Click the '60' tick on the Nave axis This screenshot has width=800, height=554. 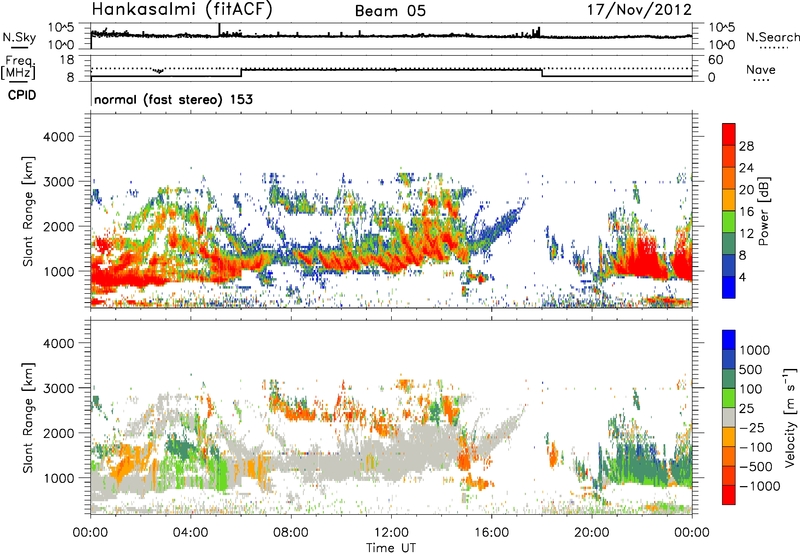click(715, 60)
